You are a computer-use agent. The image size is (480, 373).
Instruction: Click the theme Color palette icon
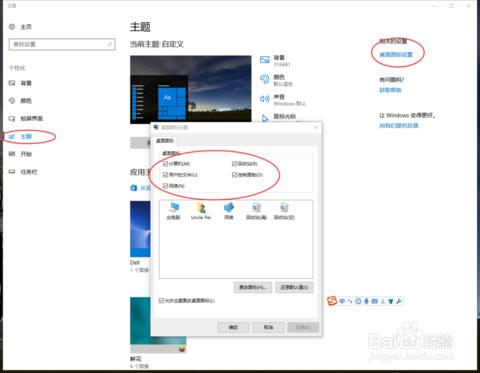click(x=265, y=79)
